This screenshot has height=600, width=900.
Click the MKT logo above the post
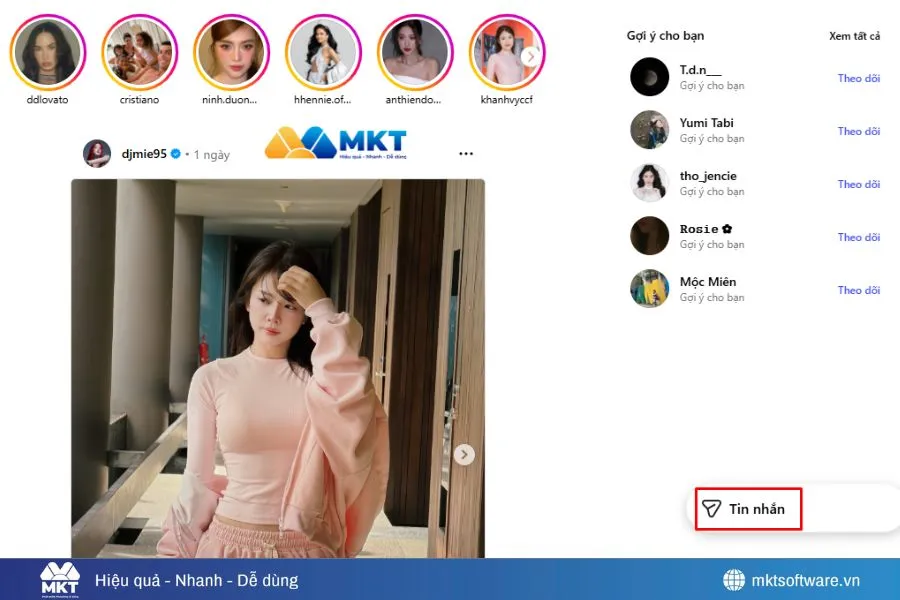335,142
